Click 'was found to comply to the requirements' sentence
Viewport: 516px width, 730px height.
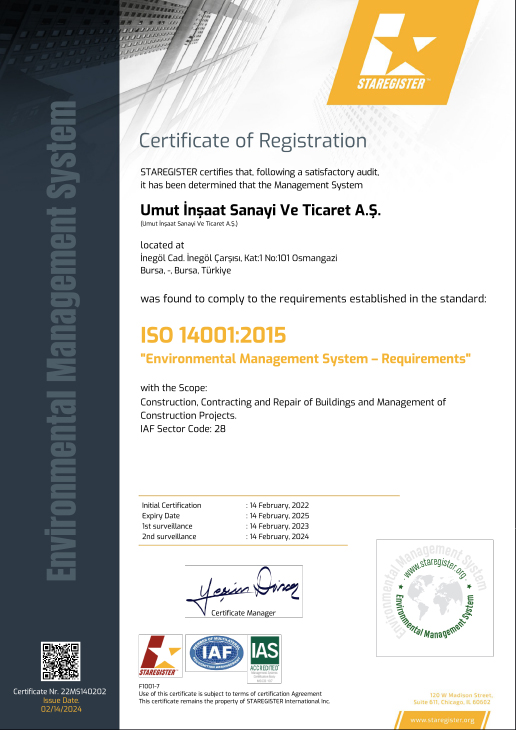click(313, 299)
